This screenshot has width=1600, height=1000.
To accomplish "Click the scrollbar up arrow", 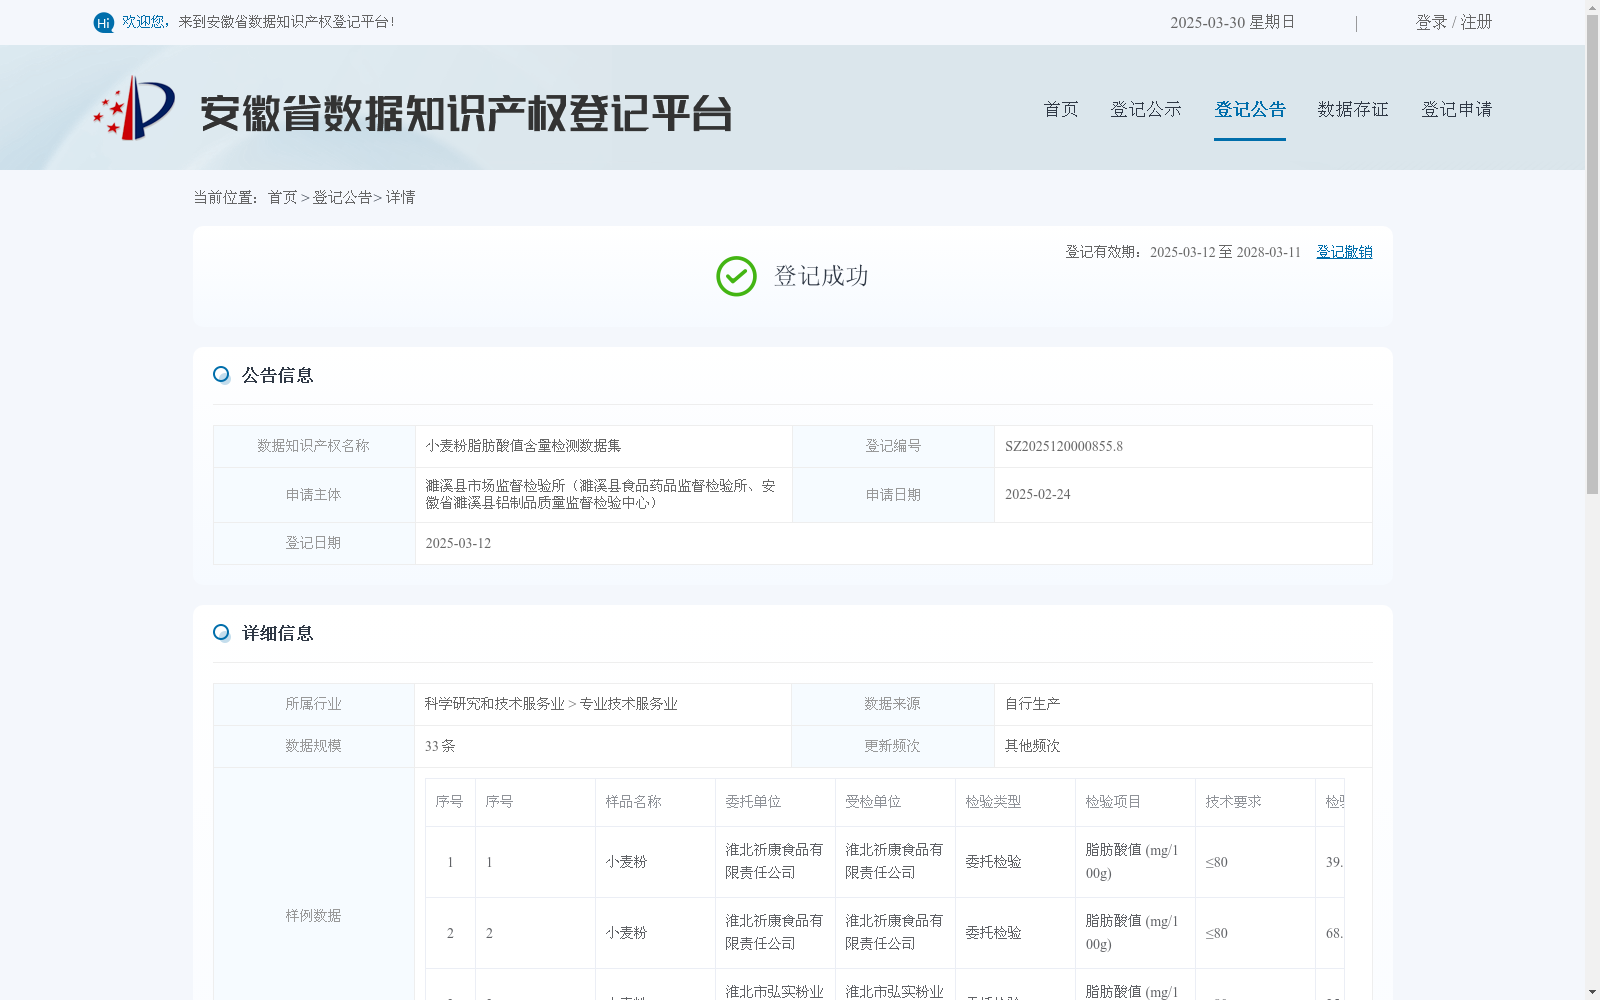I will pyautogui.click(x=1592, y=7).
